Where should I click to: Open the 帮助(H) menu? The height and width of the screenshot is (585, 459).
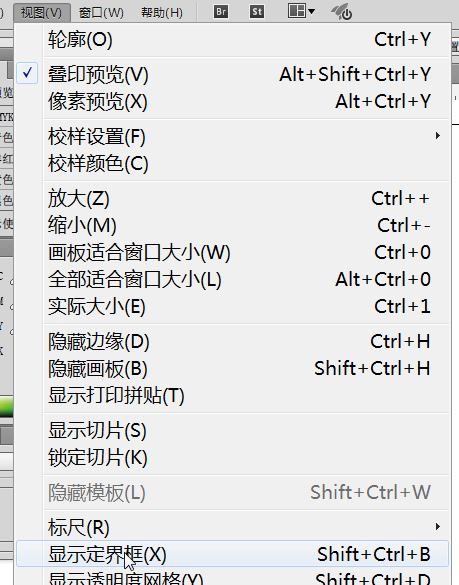[x=162, y=12]
